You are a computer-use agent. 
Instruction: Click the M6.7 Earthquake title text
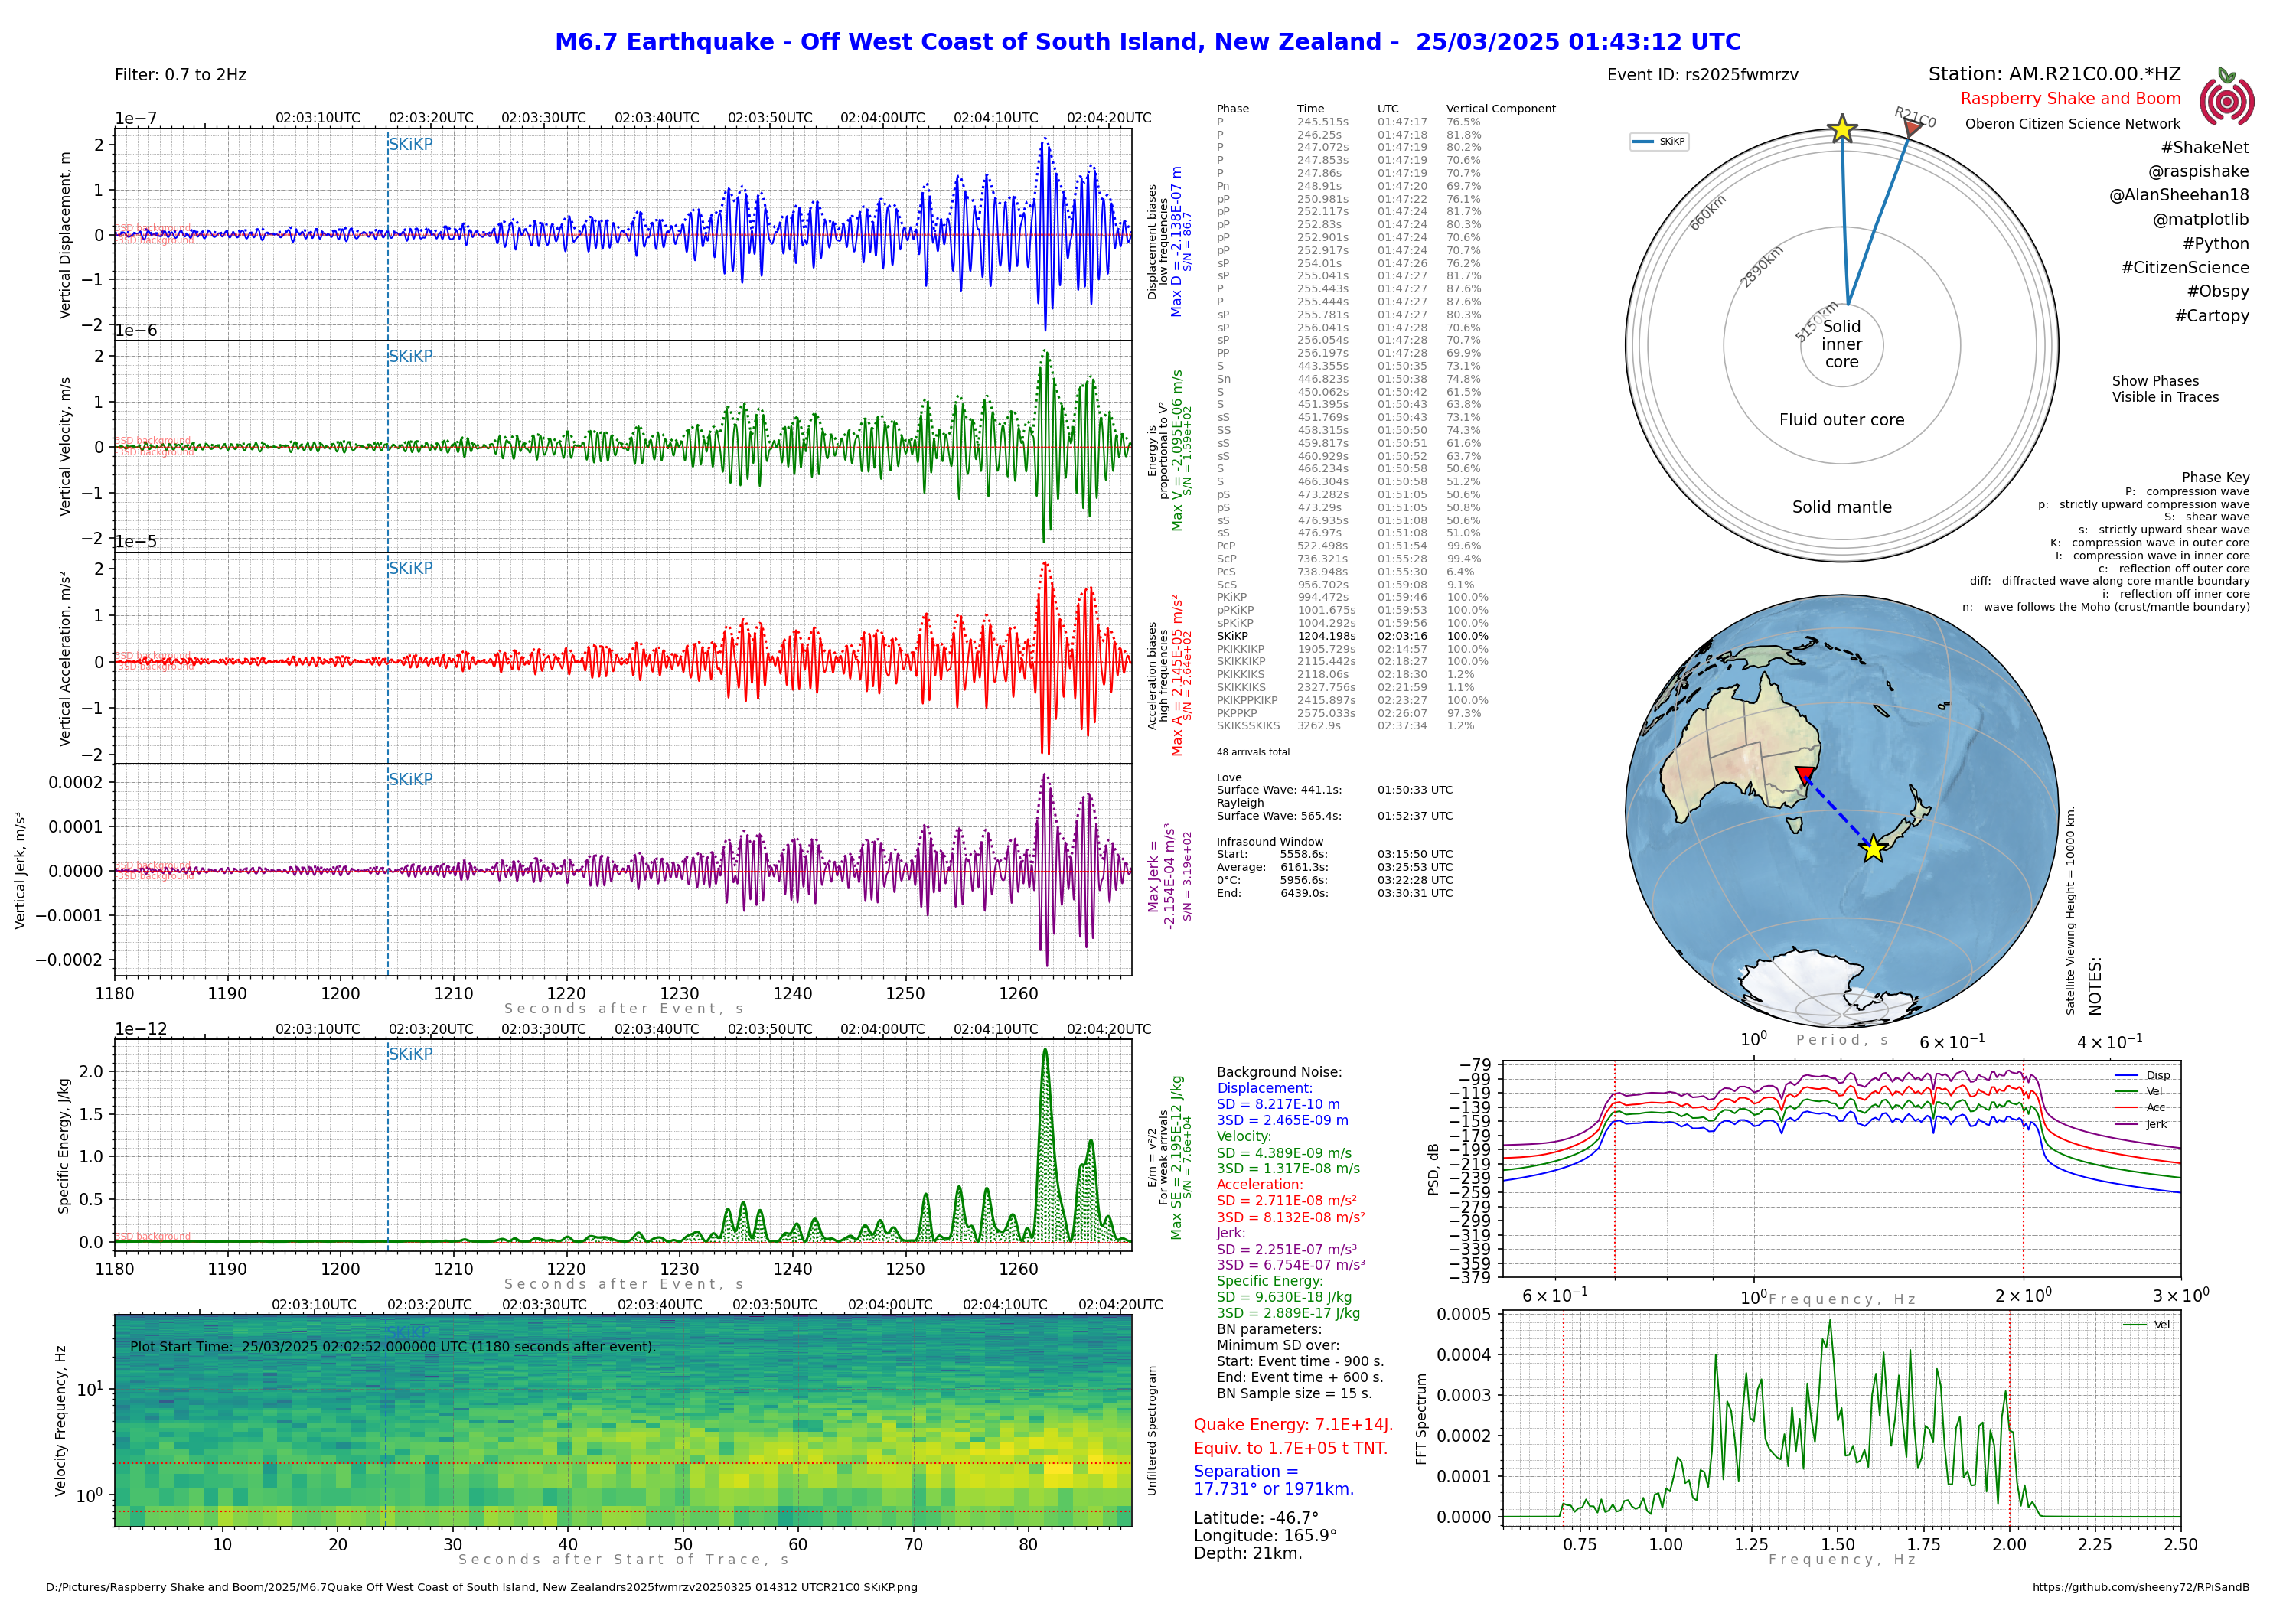point(1148,42)
